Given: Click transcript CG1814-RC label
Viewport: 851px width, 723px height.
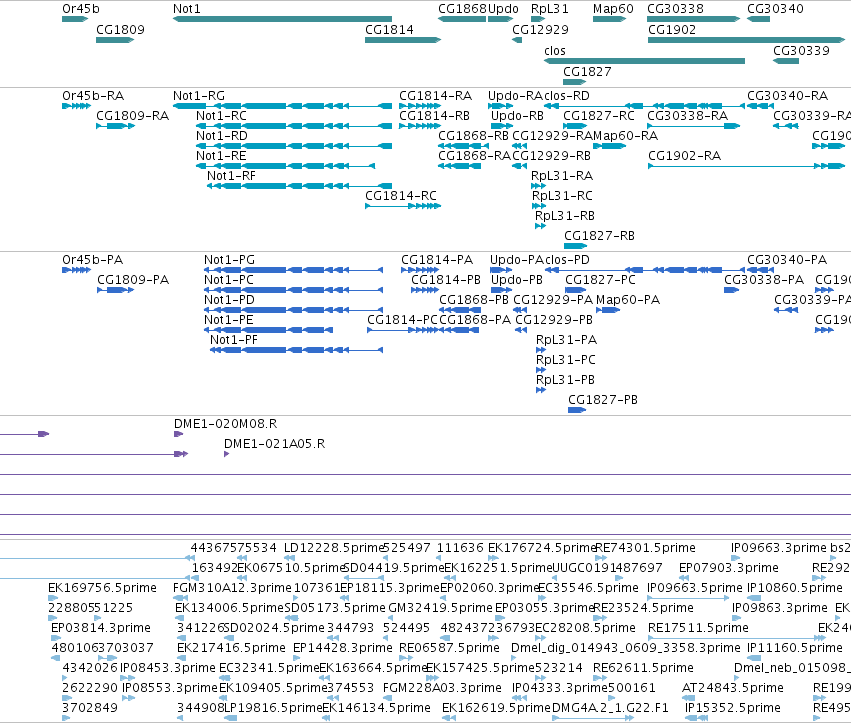Looking at the screenshot, I should 401,195.
